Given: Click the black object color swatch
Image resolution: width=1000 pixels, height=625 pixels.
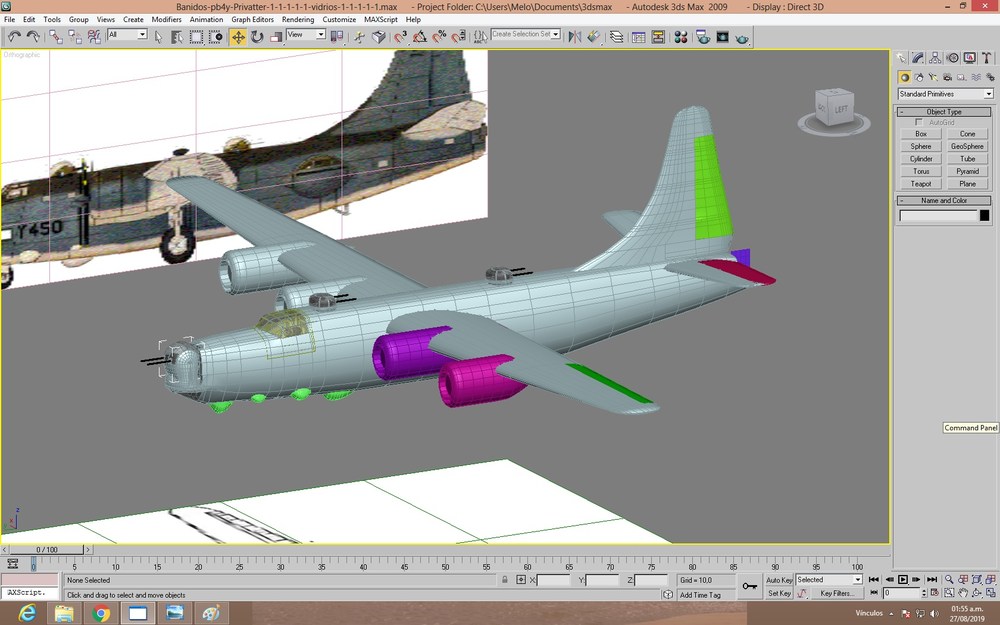Looking at the screenshot, I should (984, 216).
